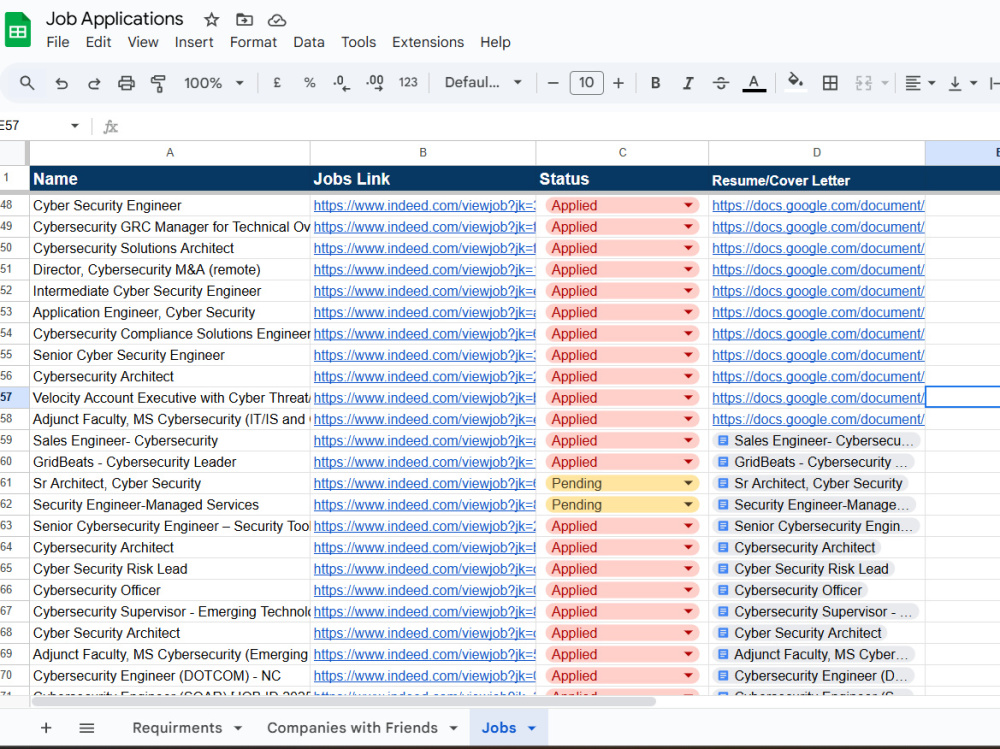Format as percent icon
The width and height of the screenshot is (1000, 749).
[310, 83]
